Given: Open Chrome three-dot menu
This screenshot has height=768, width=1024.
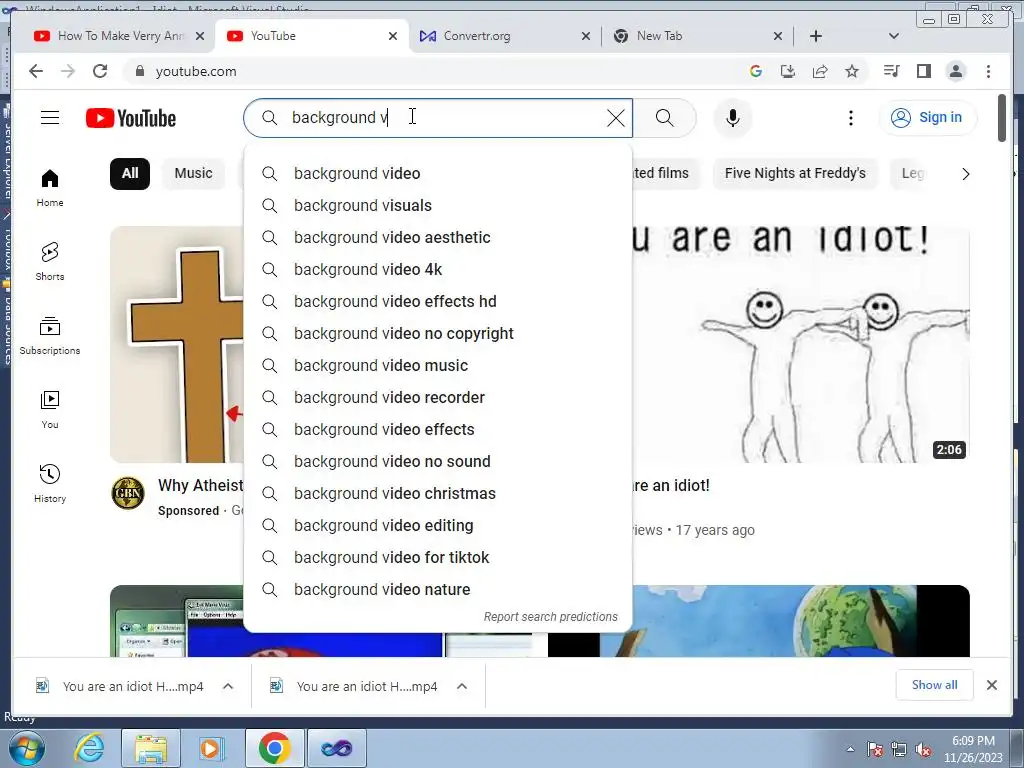Looking at the screenshot, I should point(988,71).
